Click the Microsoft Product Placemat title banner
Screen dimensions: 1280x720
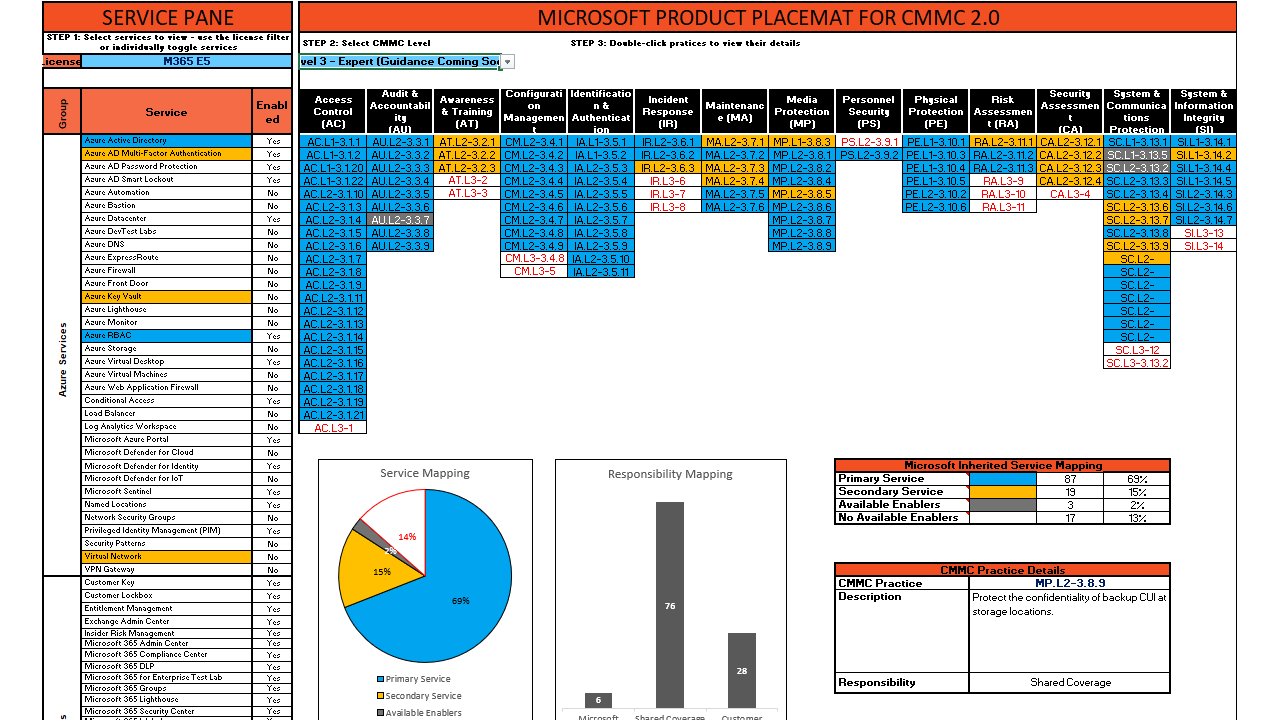(x=768, y=17)
